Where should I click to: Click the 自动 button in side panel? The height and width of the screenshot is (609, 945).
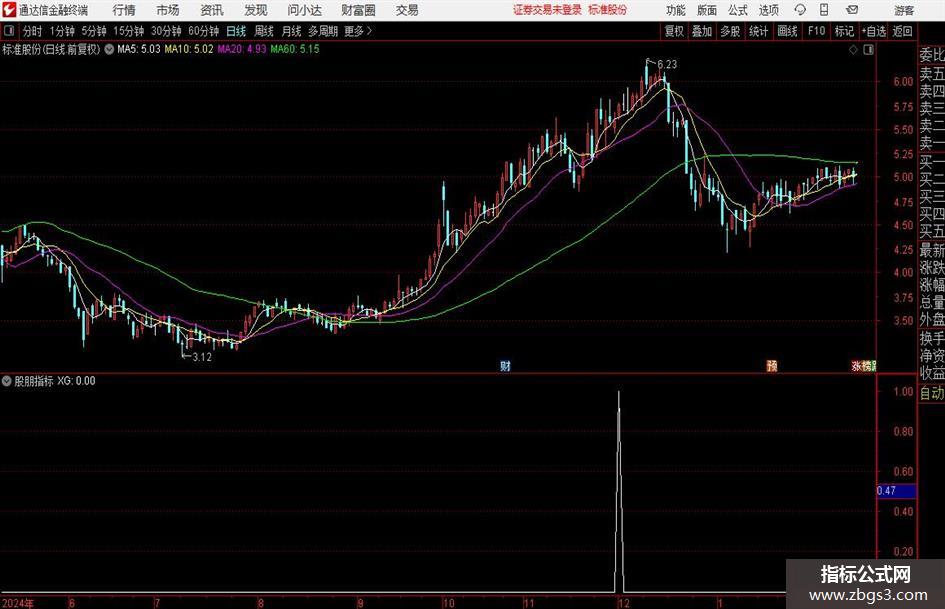click(932, 393)
